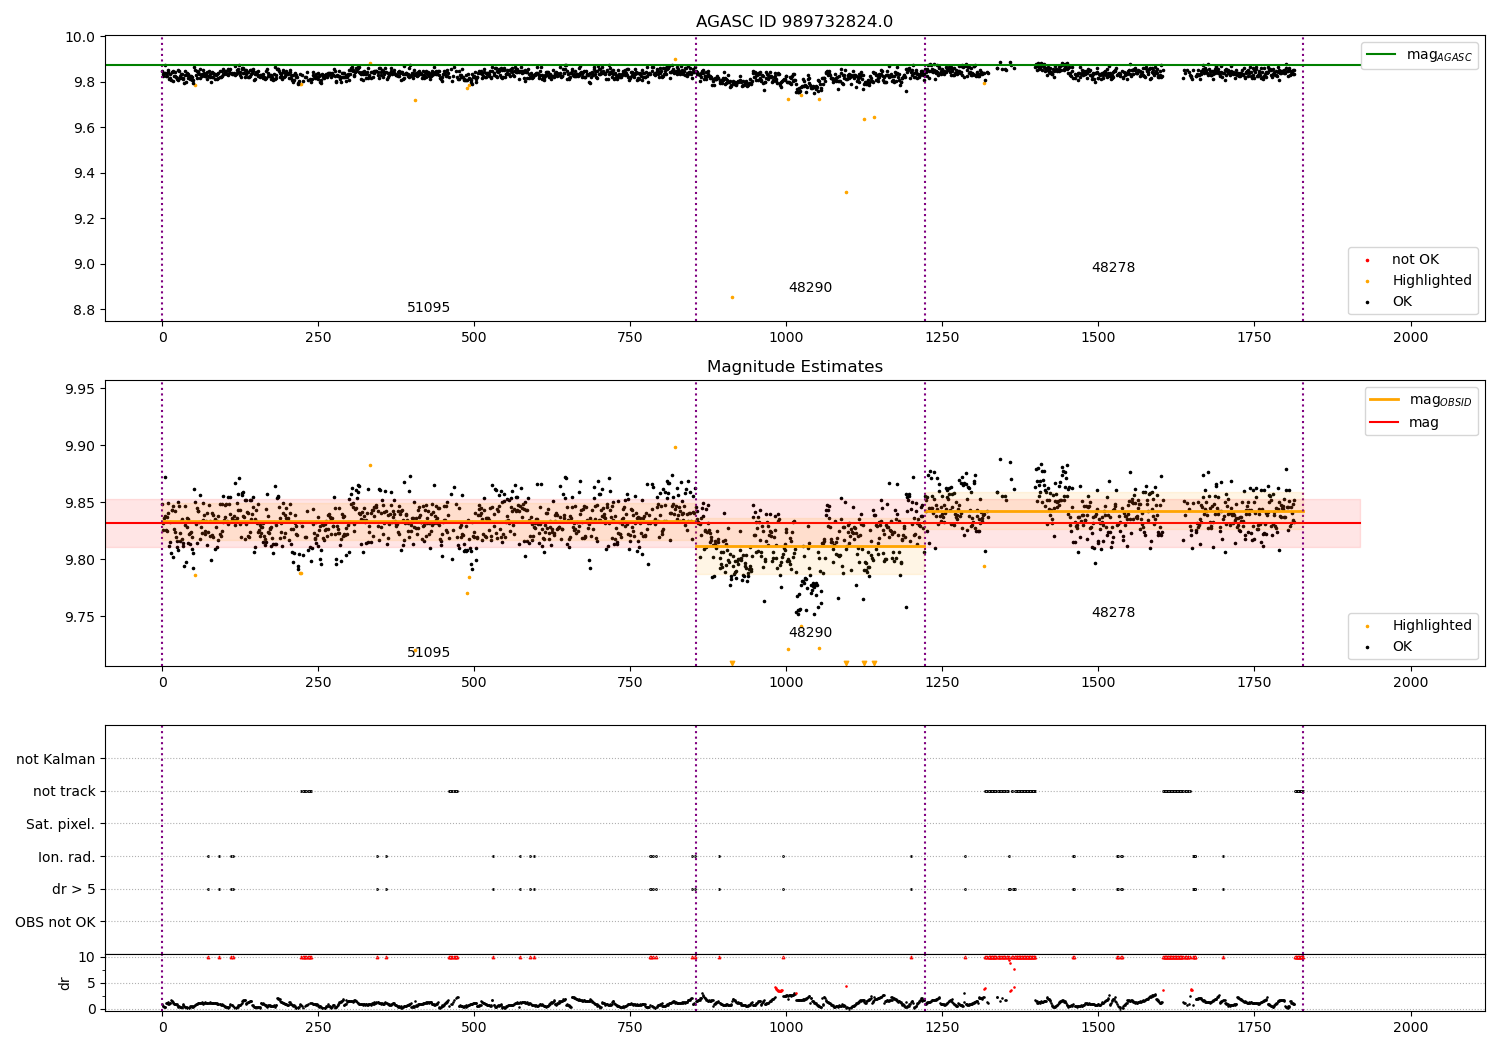Click x-tick '1500' on the flags plot
Image resolution: width=1500 pixels, height=1050 pixels.
(x=1098, y=1027)
